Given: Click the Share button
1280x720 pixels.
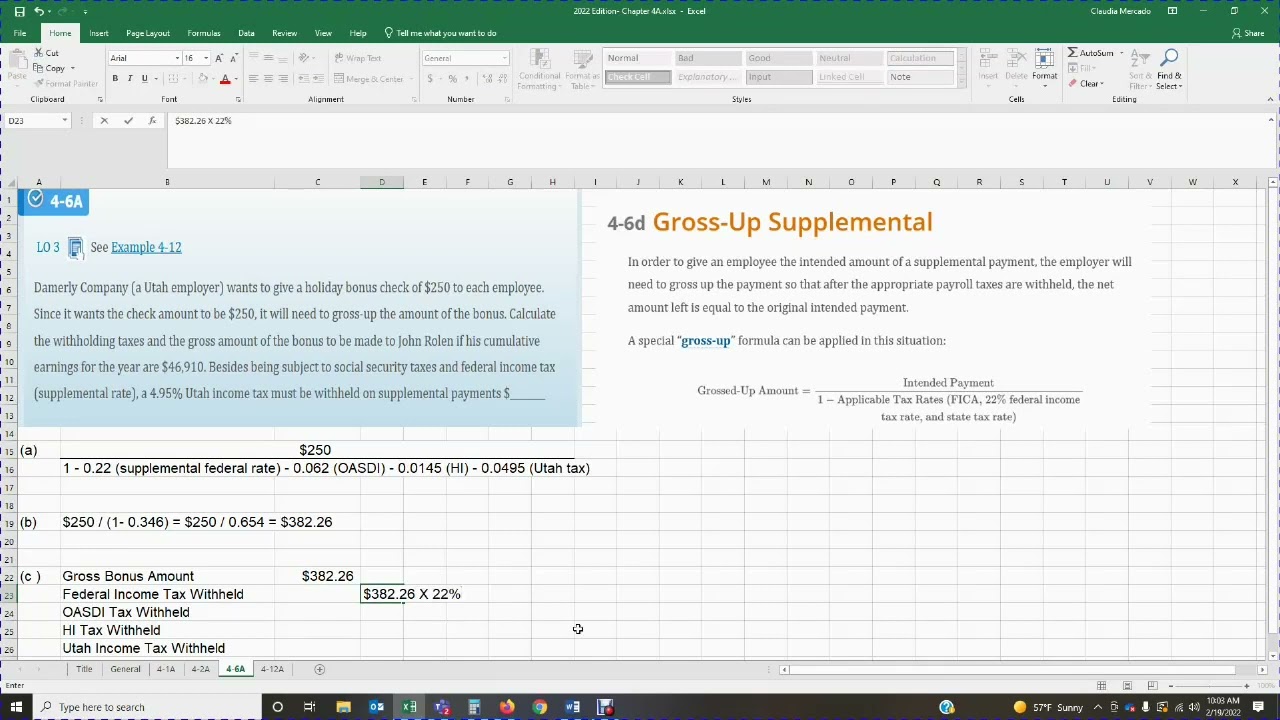Looking at the screenshot, I should click(1248, 33).
